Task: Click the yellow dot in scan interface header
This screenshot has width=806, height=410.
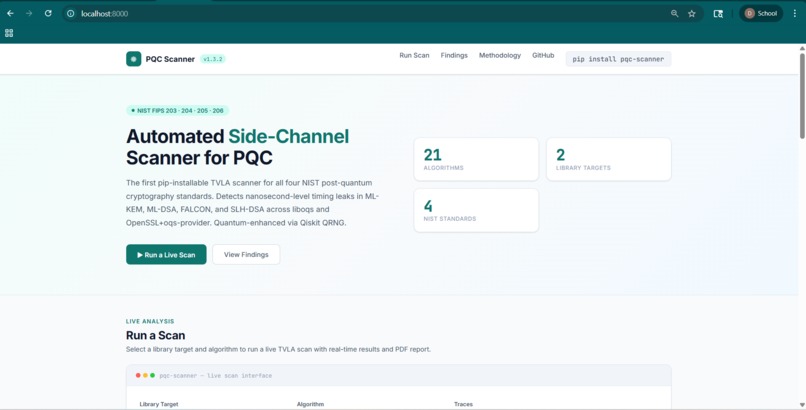Action: [x=145, y=376]
